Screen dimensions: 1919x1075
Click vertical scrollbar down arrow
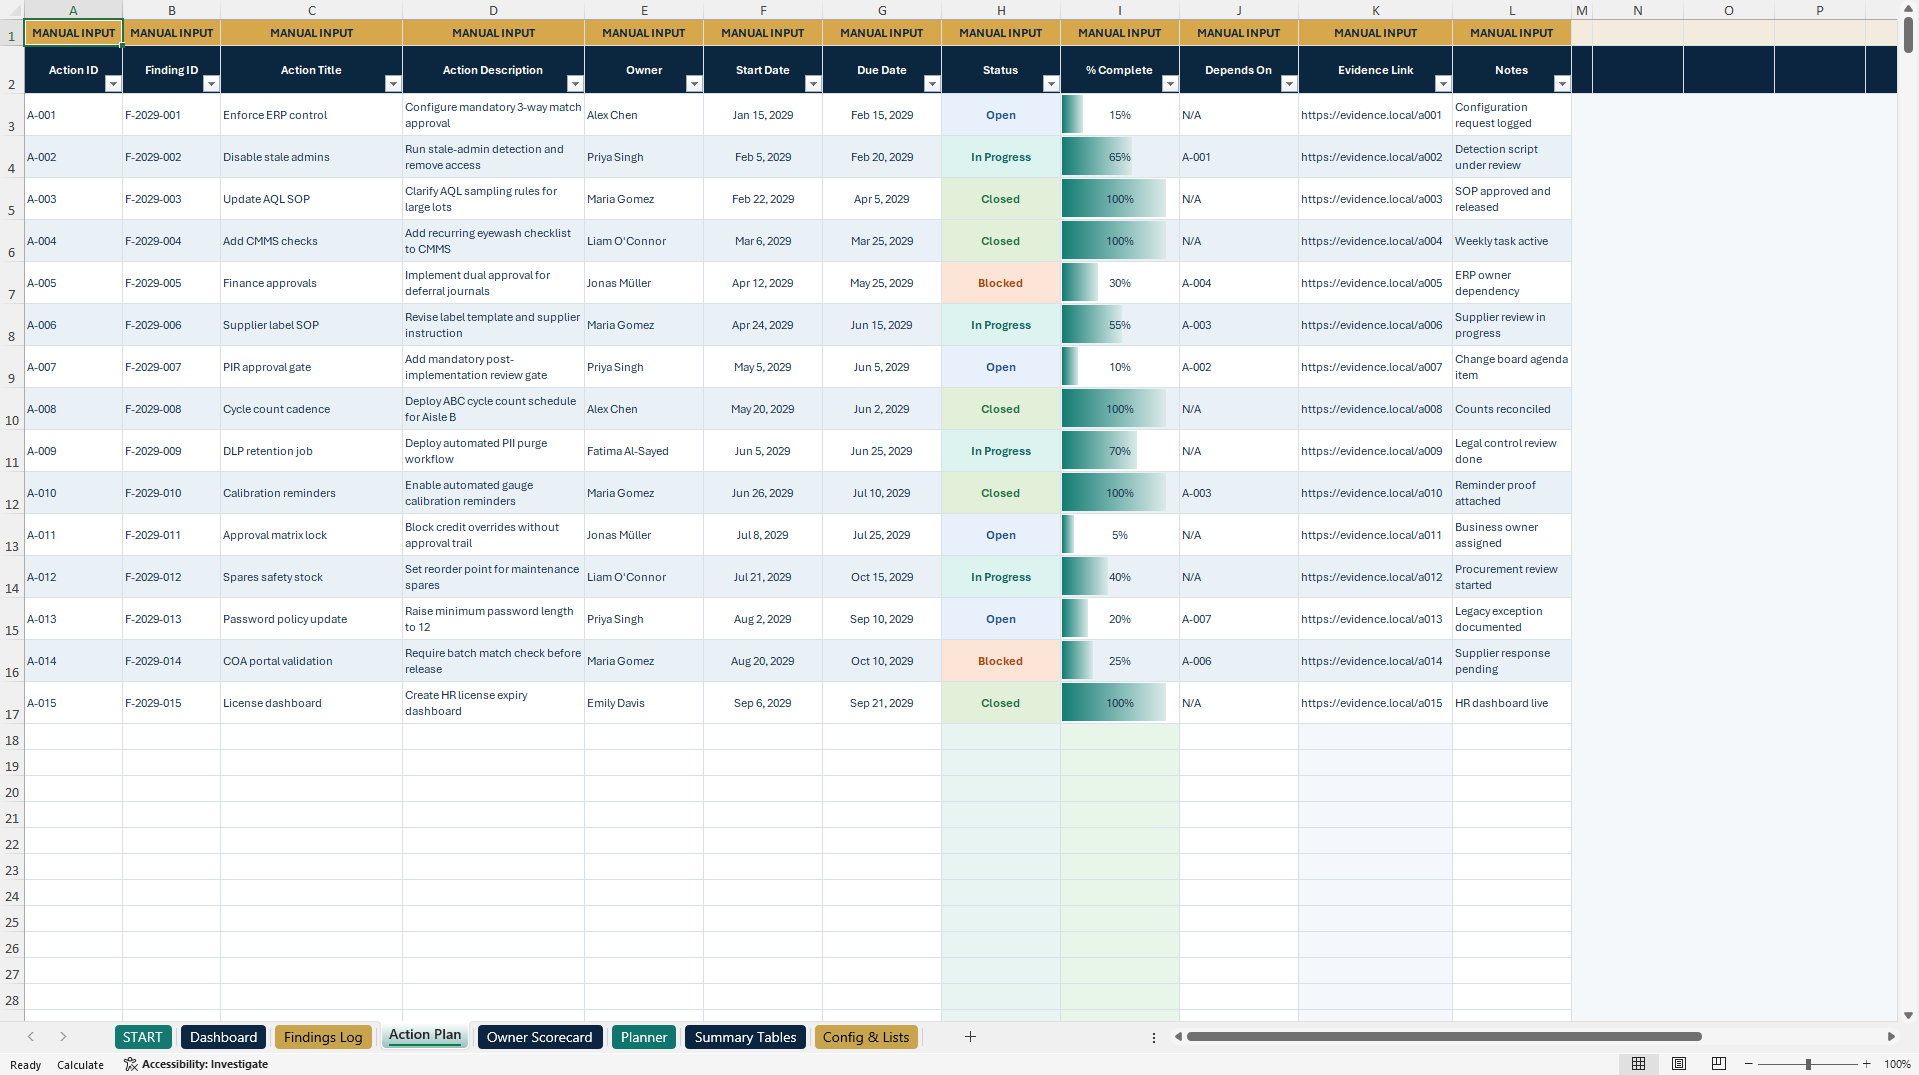[1908, 1015]
